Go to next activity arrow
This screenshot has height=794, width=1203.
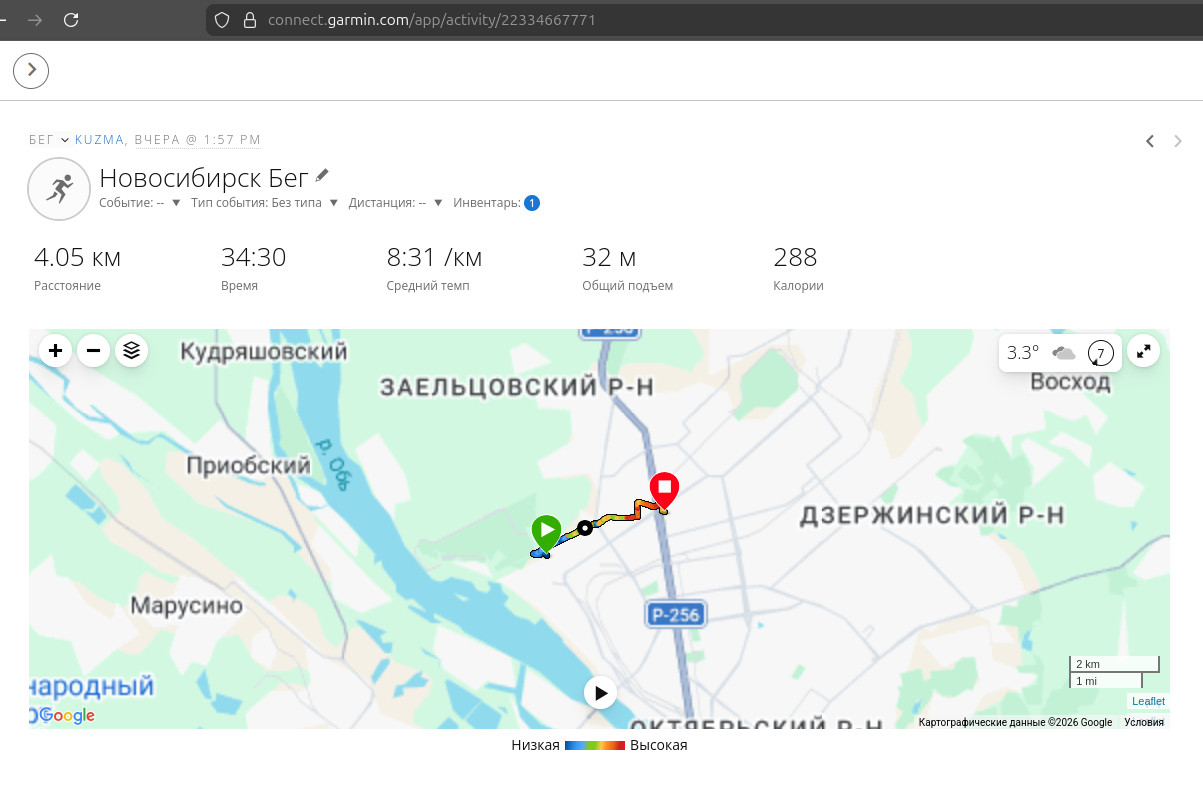1178,141
